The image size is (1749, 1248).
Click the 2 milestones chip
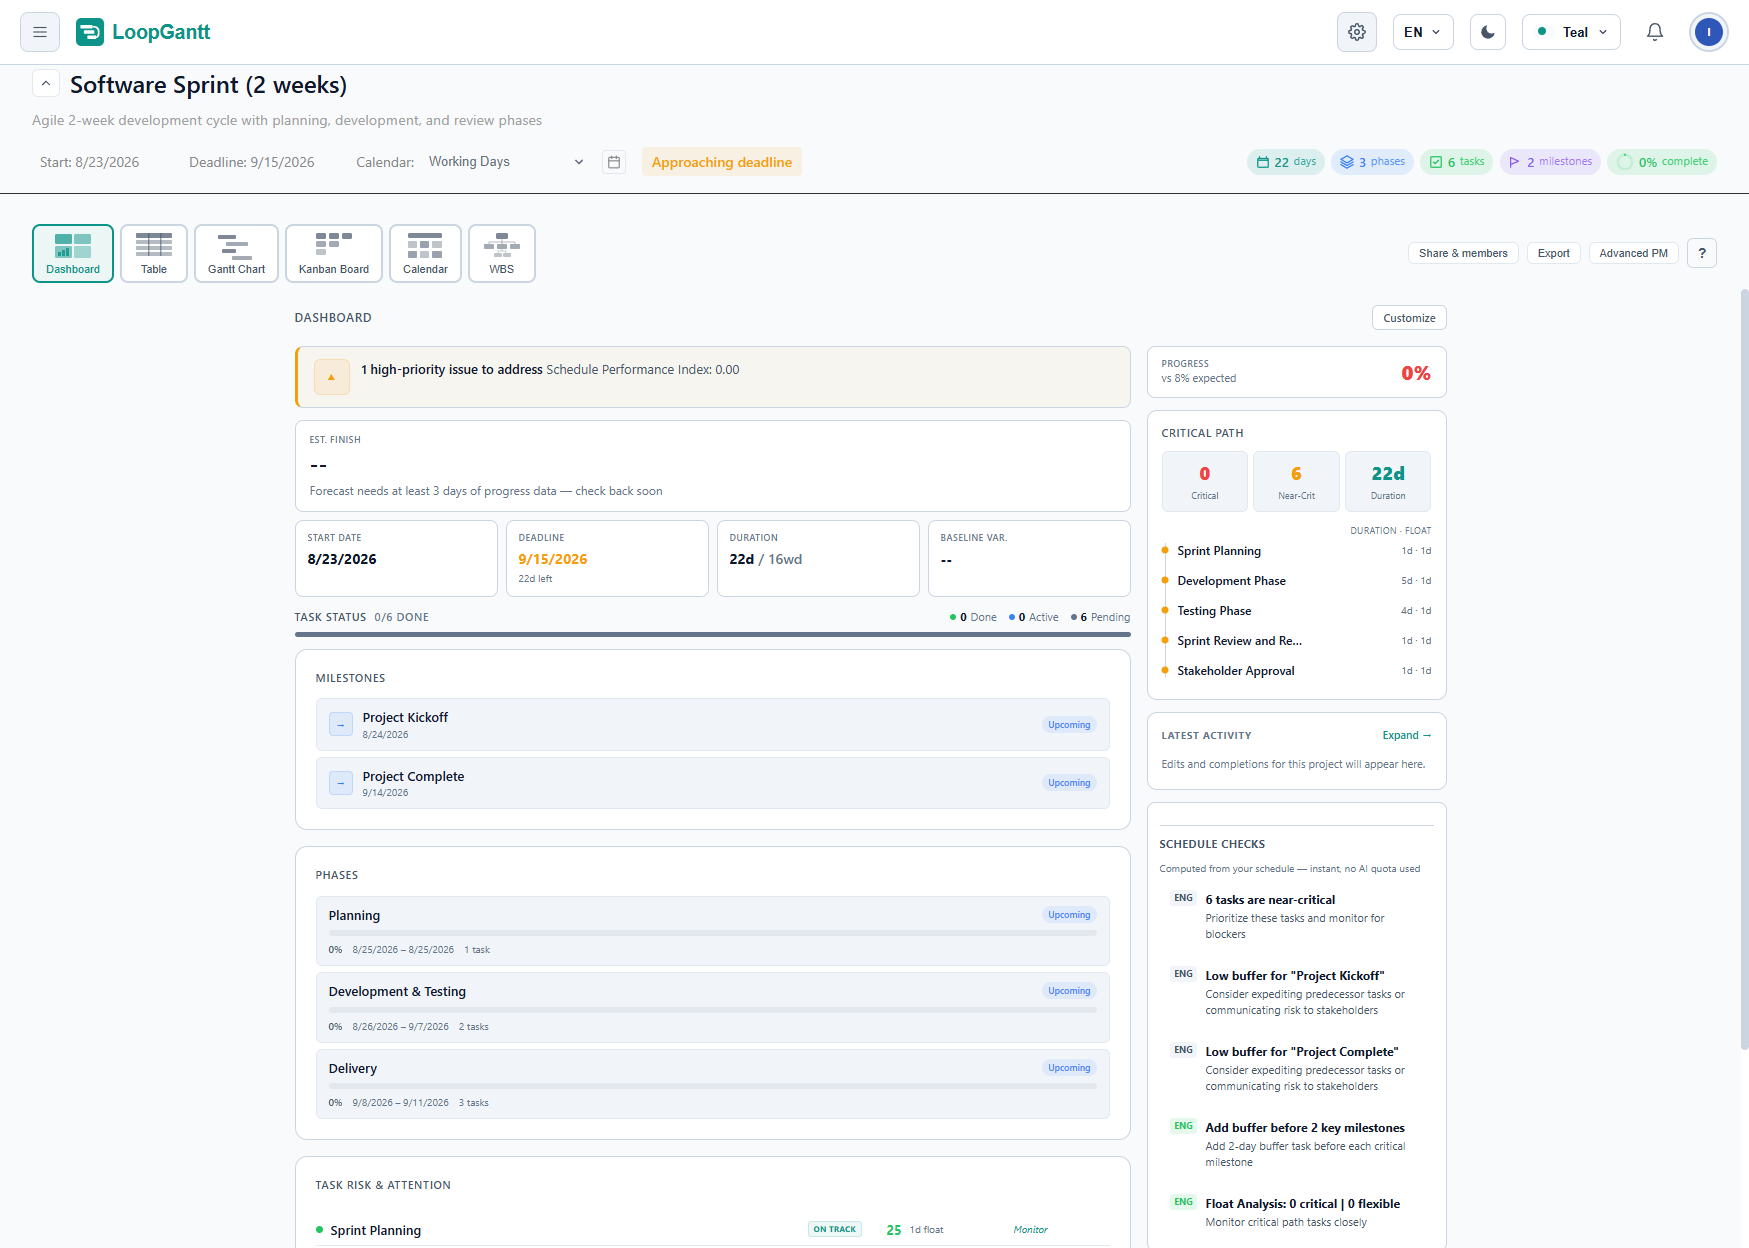tap(1550, 162)
